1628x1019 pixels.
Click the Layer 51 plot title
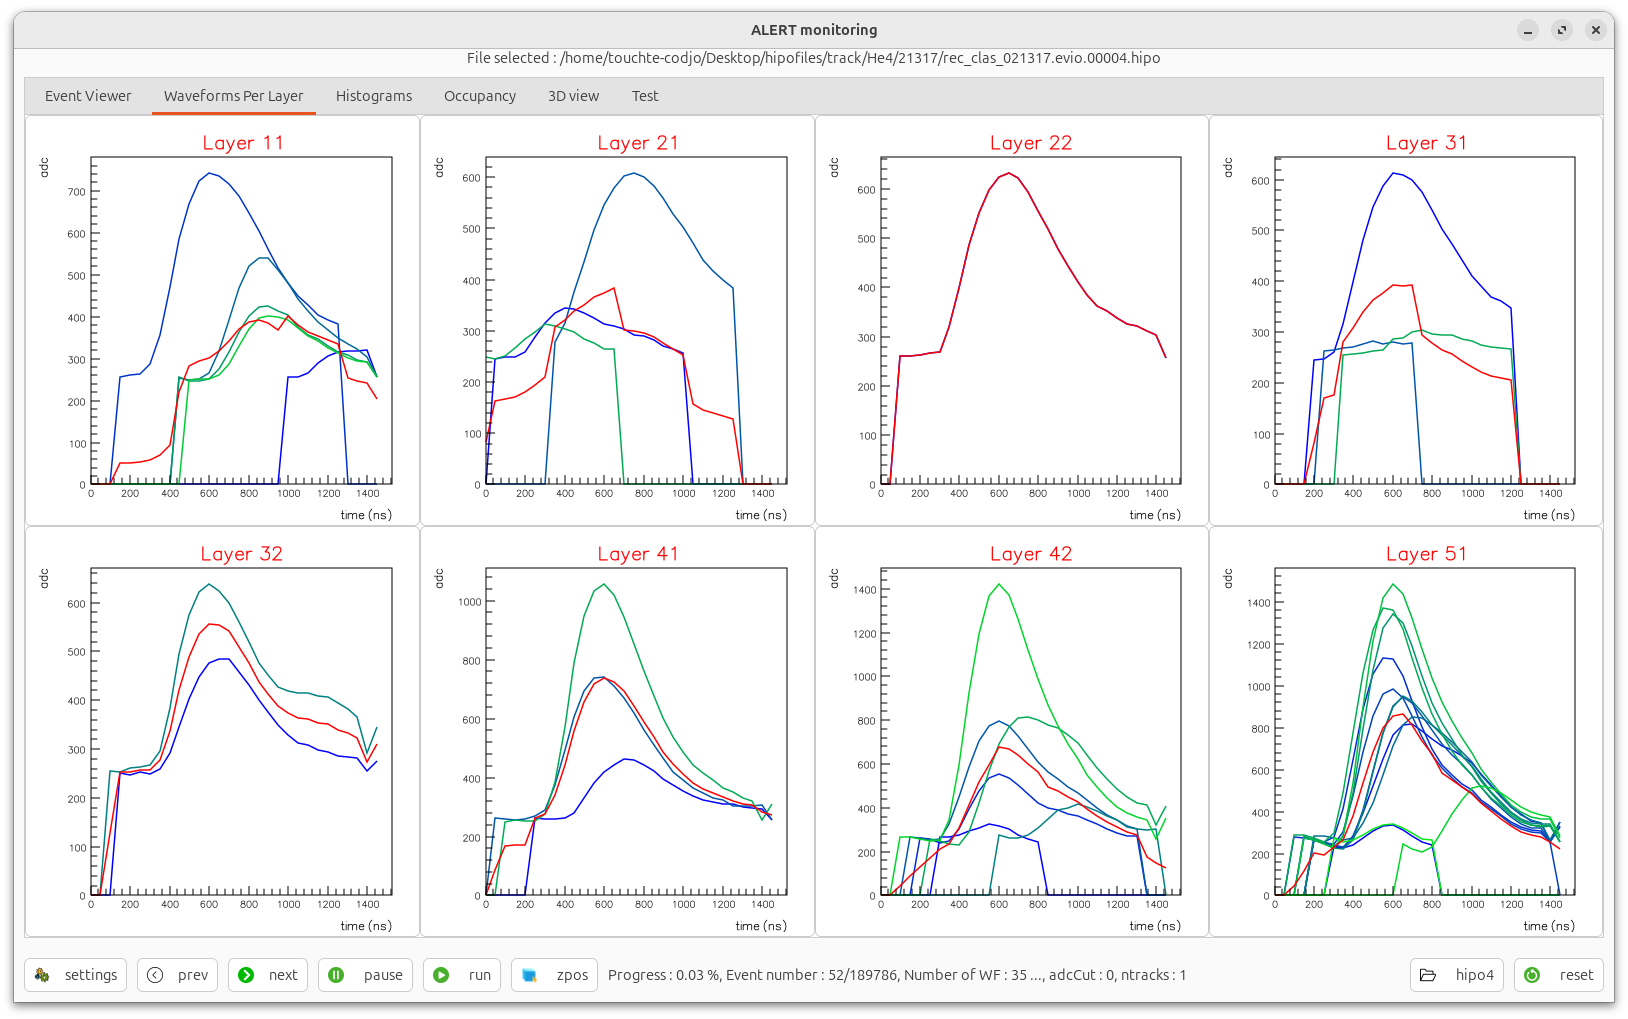click(1426, 554)
